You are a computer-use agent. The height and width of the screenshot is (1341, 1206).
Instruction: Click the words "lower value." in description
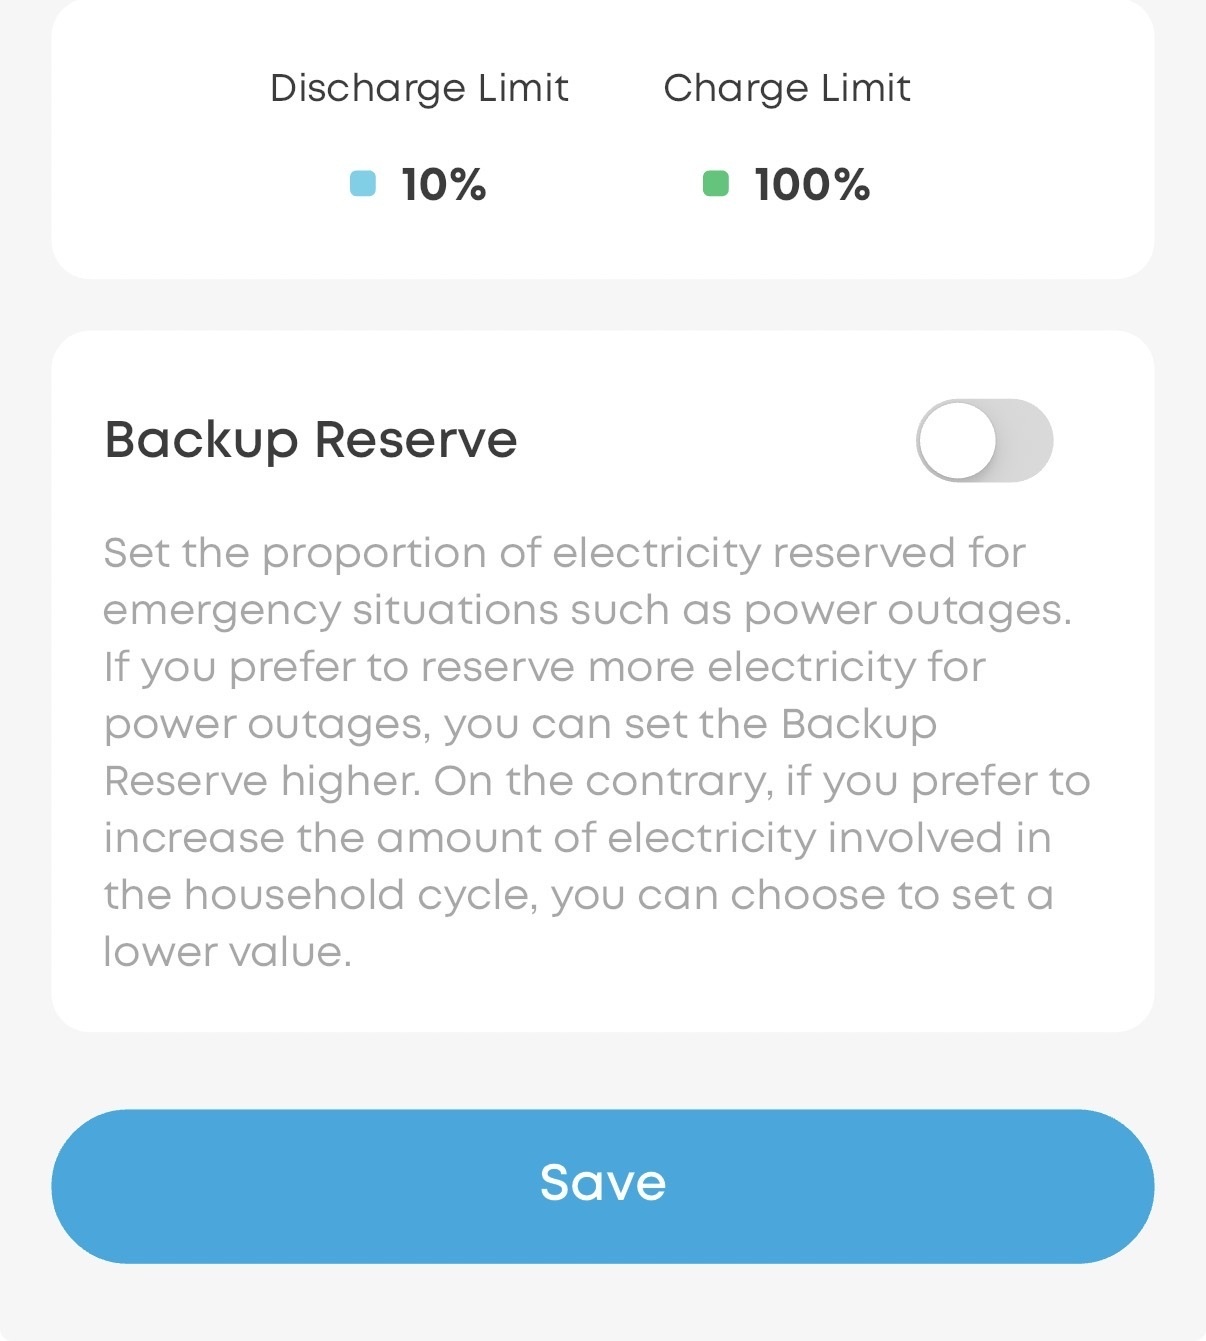pos(228,952)
